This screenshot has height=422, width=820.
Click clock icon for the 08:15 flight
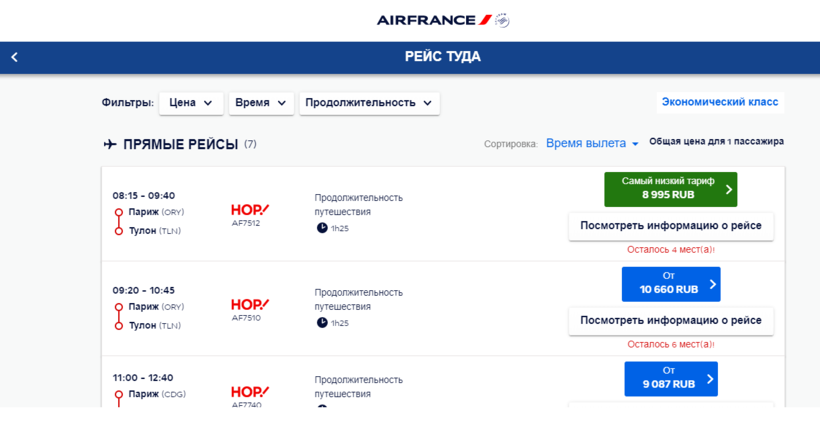(x=322, y=228)
